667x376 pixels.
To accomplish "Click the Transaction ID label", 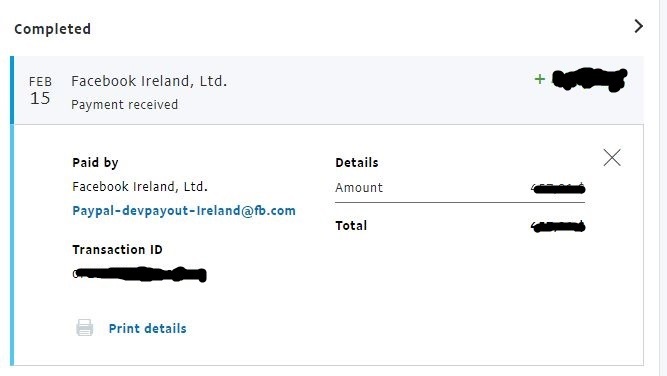I will (117, 249).
